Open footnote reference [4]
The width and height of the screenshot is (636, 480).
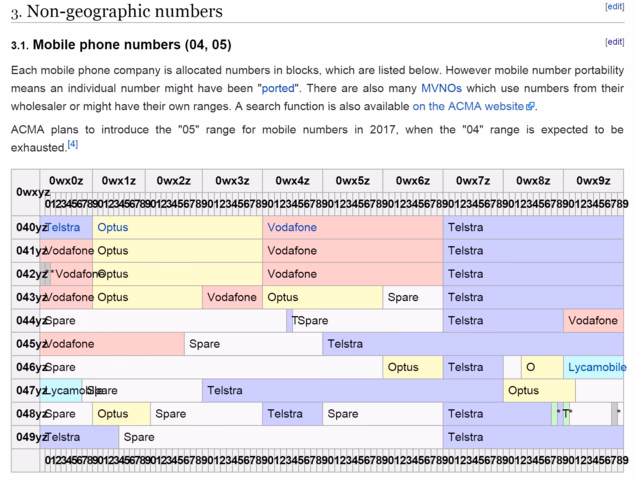[x=73, y=144]
